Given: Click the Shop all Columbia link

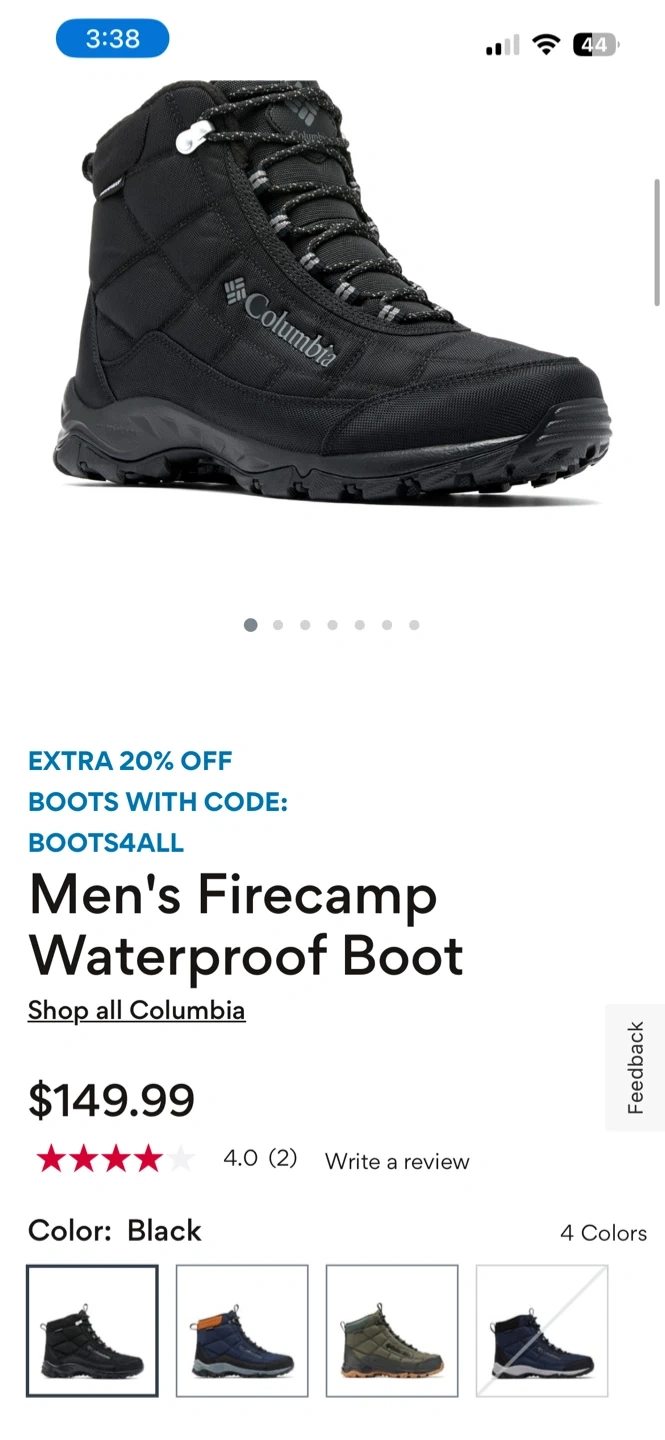Looking at the screenshot, I should click(136, 1010).
